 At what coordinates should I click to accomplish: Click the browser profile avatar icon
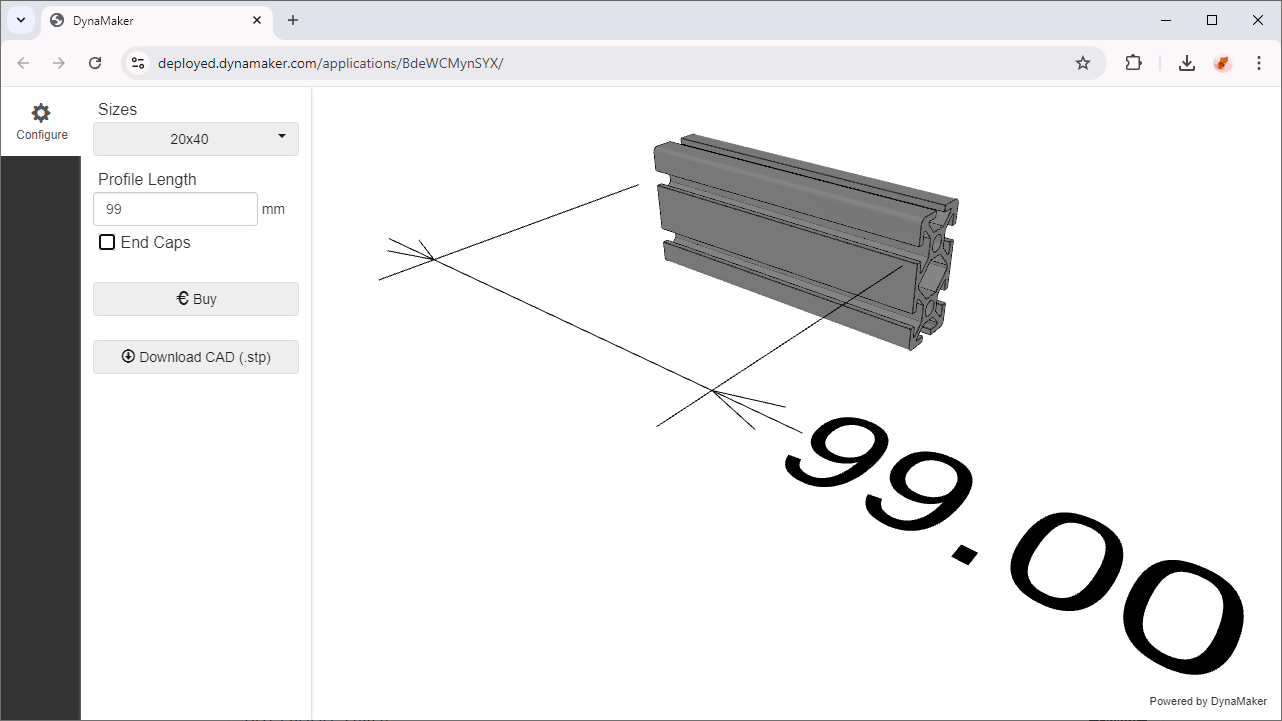click(x=1222, y=63)
